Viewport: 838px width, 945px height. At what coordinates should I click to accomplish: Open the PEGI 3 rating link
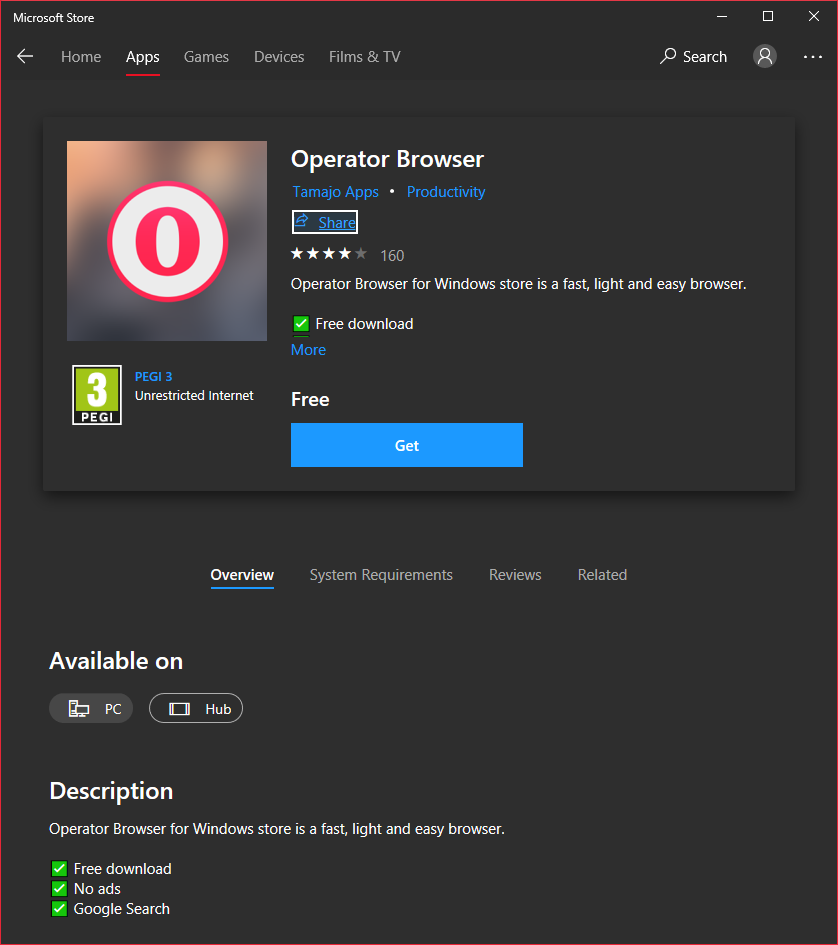tap(153, 377)
